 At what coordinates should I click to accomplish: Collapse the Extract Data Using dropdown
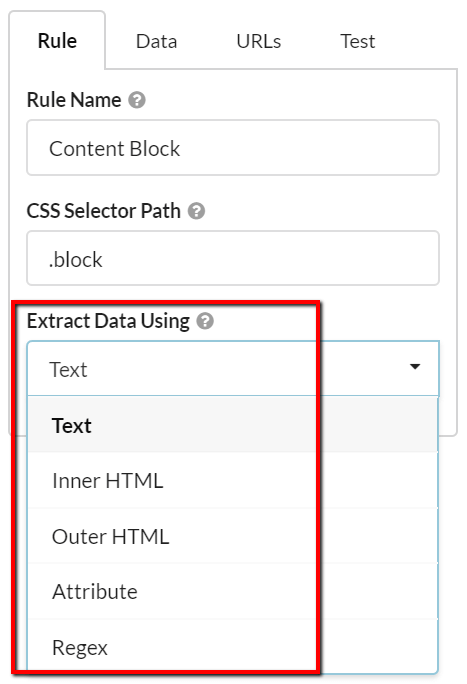click(x=233, y=369)
